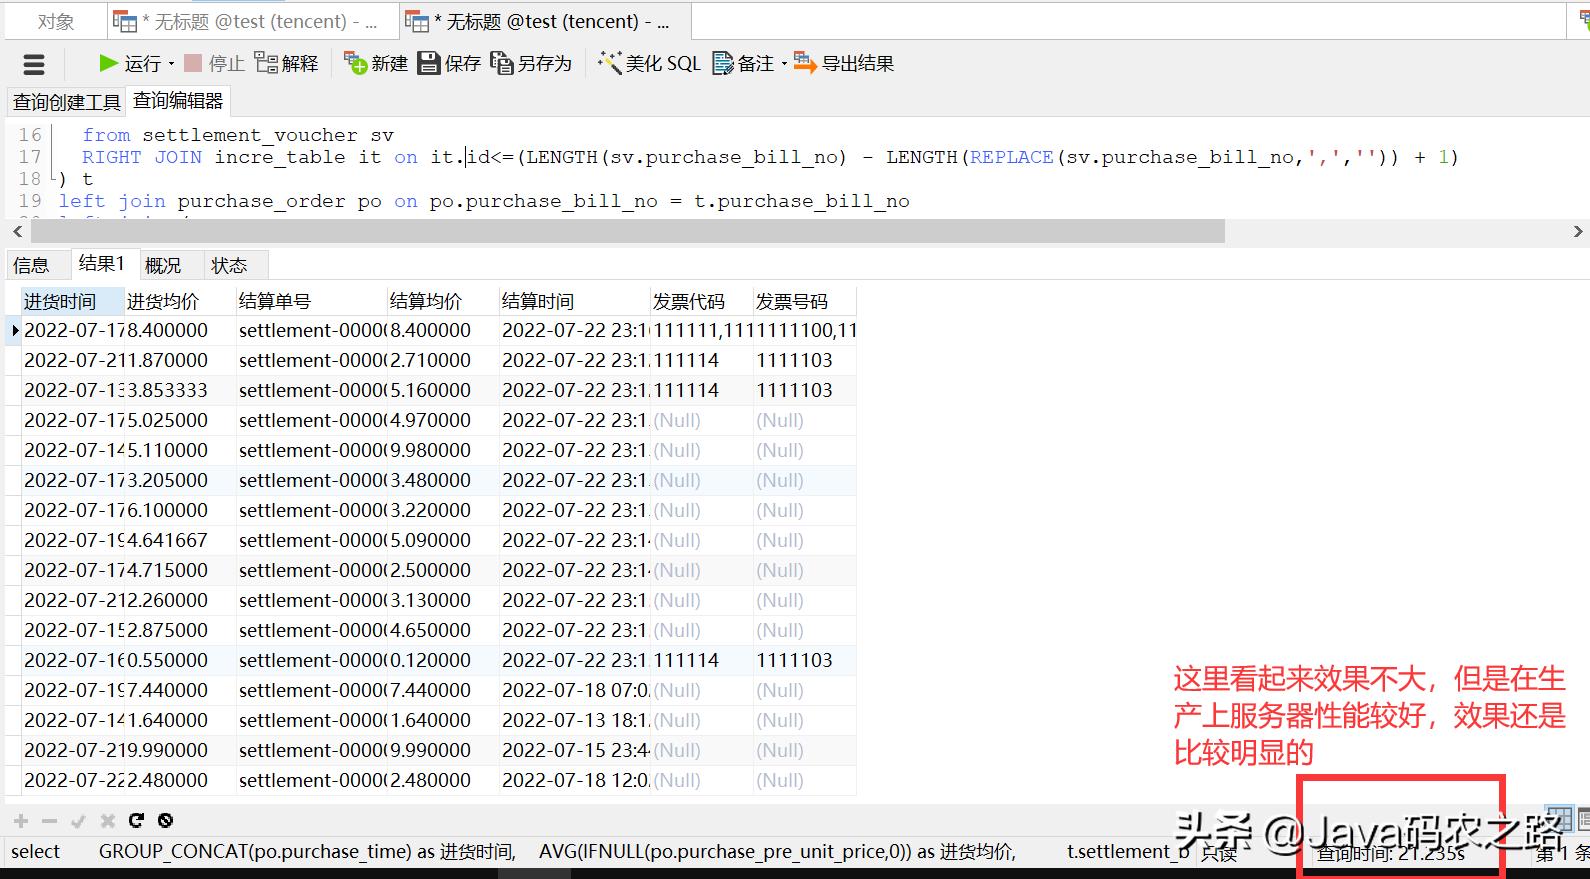The height and width of the screenshot is (879, 1590).
Task: Open the 备注 dropdown arrow
Action: 784,64
